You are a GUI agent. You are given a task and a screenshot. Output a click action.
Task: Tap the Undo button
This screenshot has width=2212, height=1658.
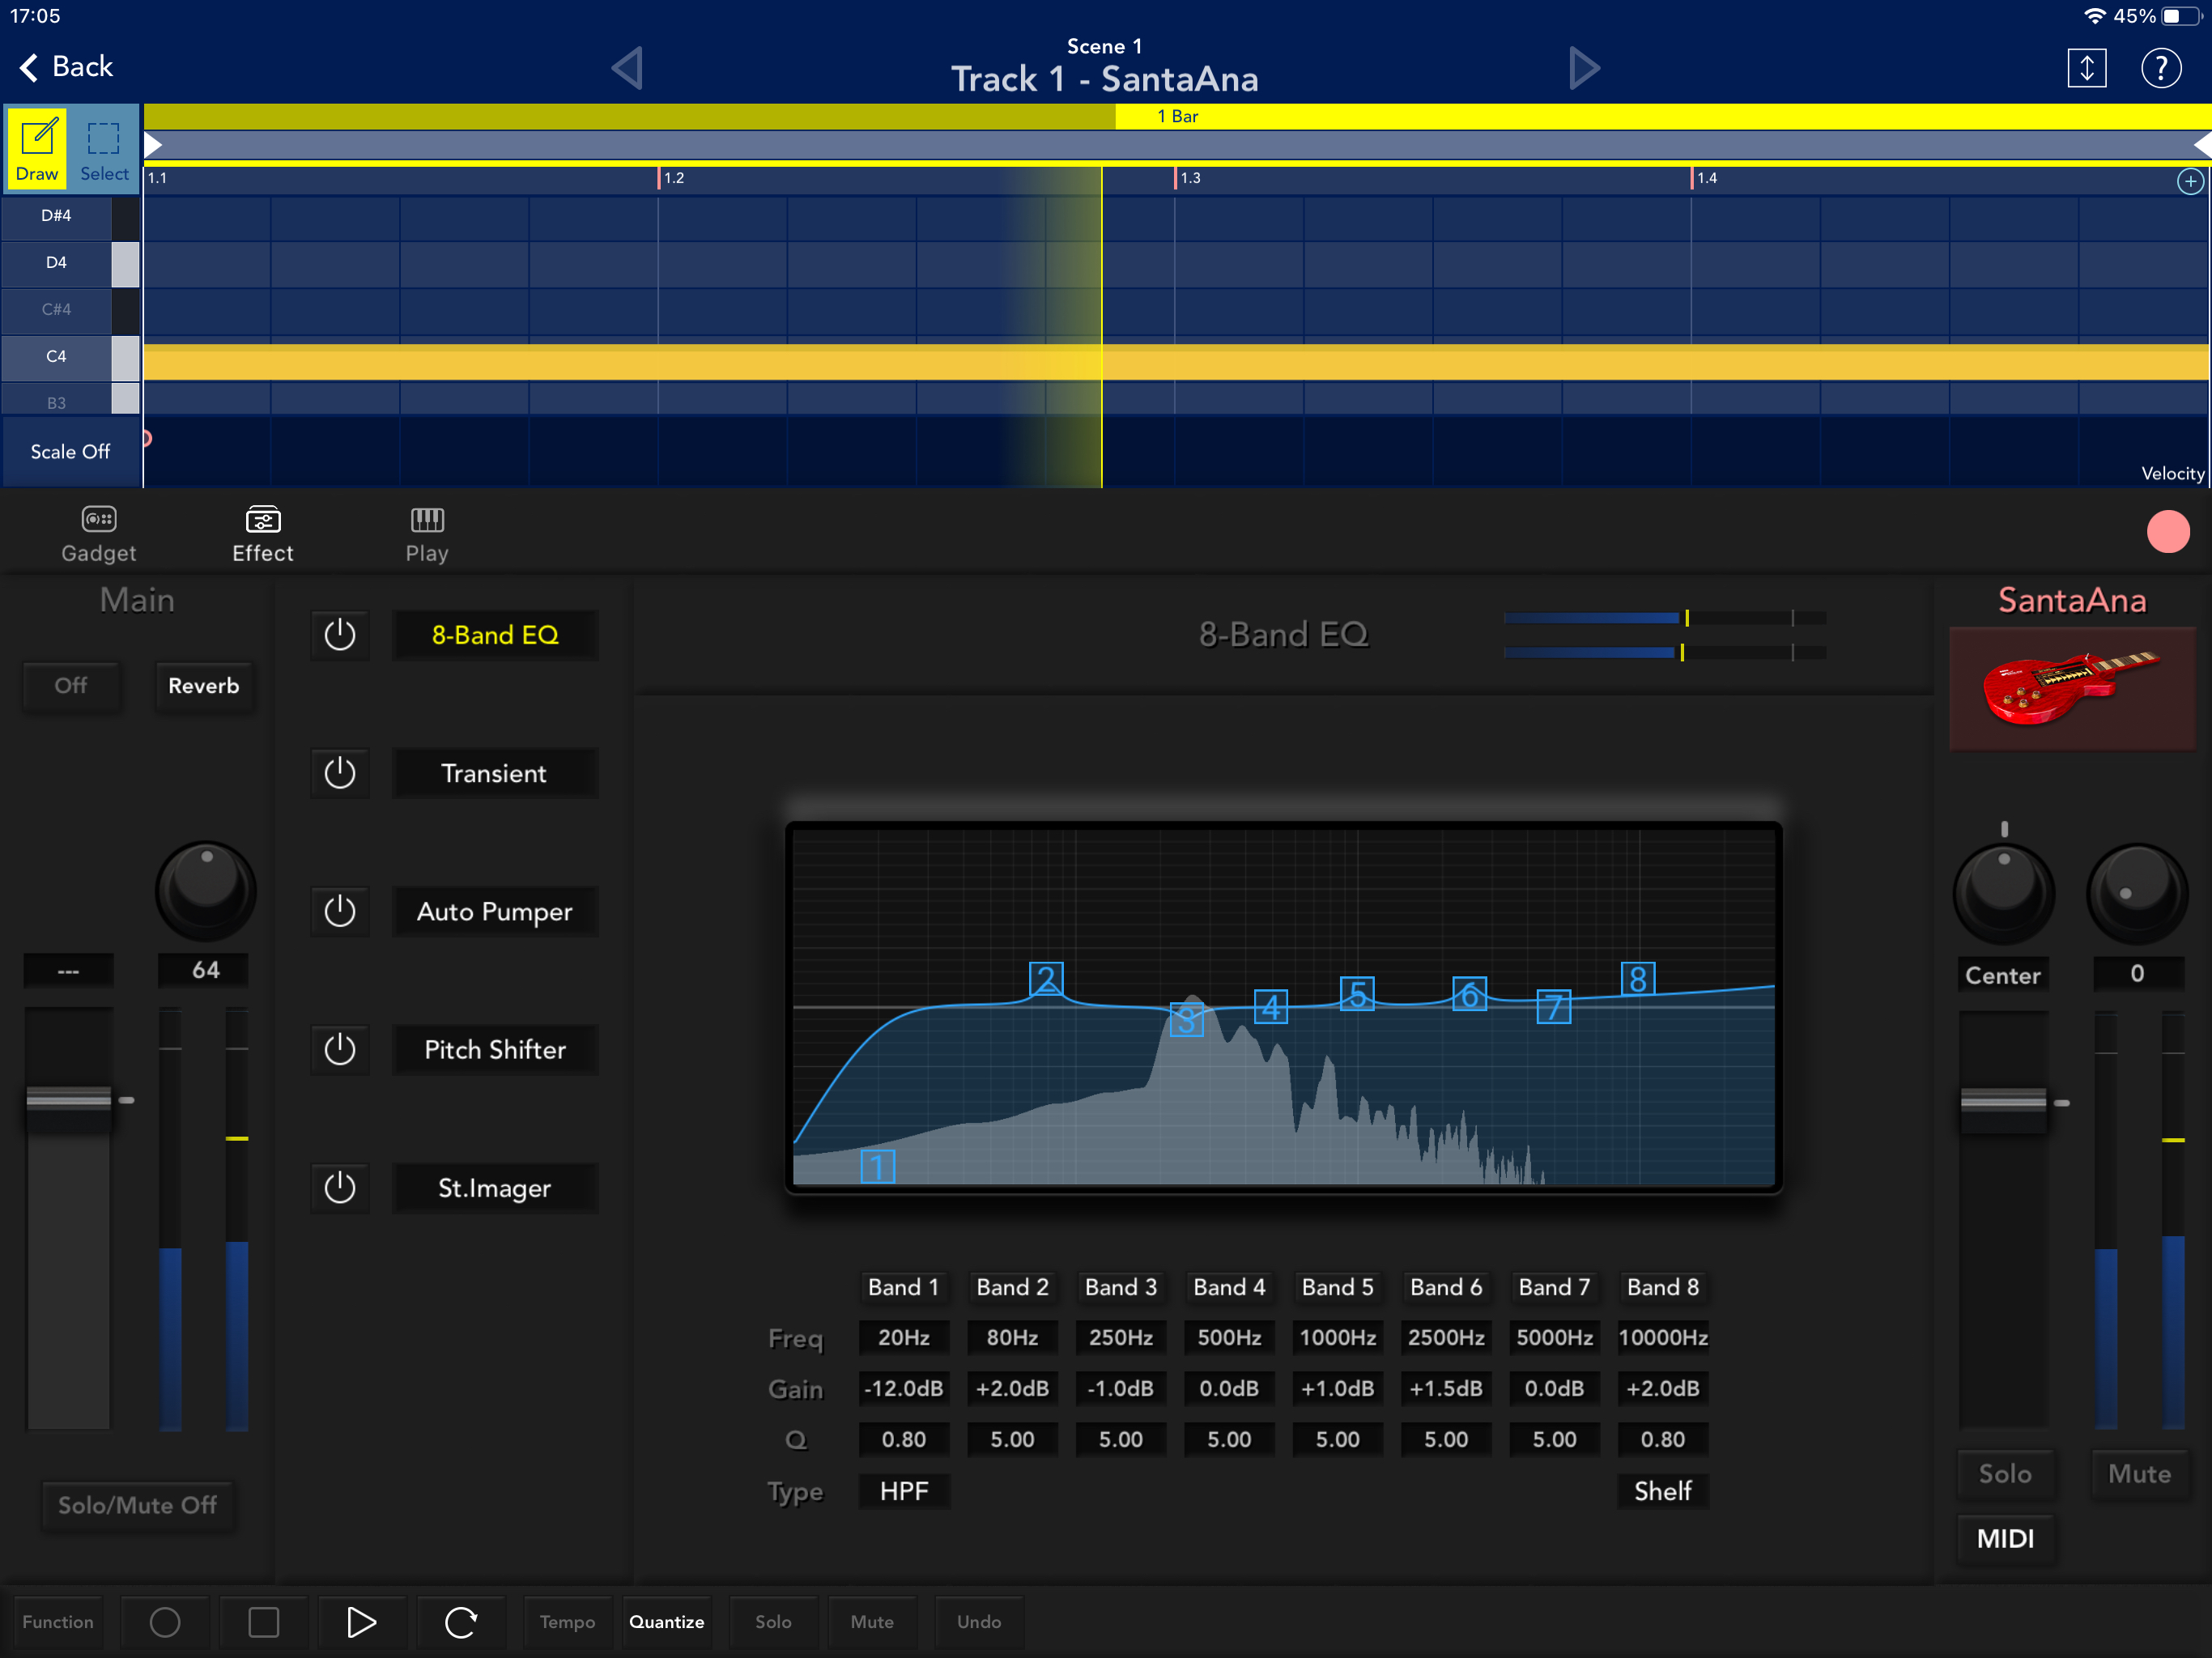pos(979,1622)
